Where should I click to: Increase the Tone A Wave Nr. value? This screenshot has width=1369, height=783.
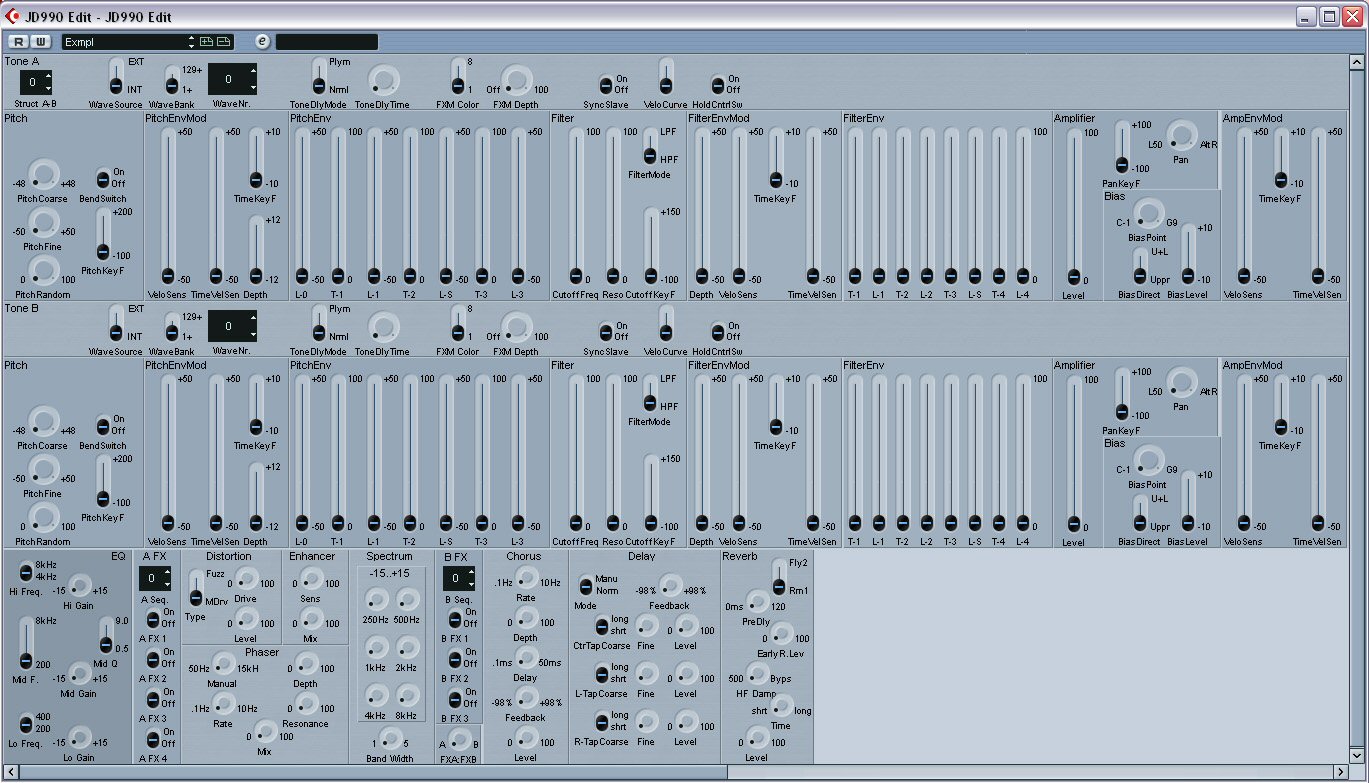click(253, 71)
